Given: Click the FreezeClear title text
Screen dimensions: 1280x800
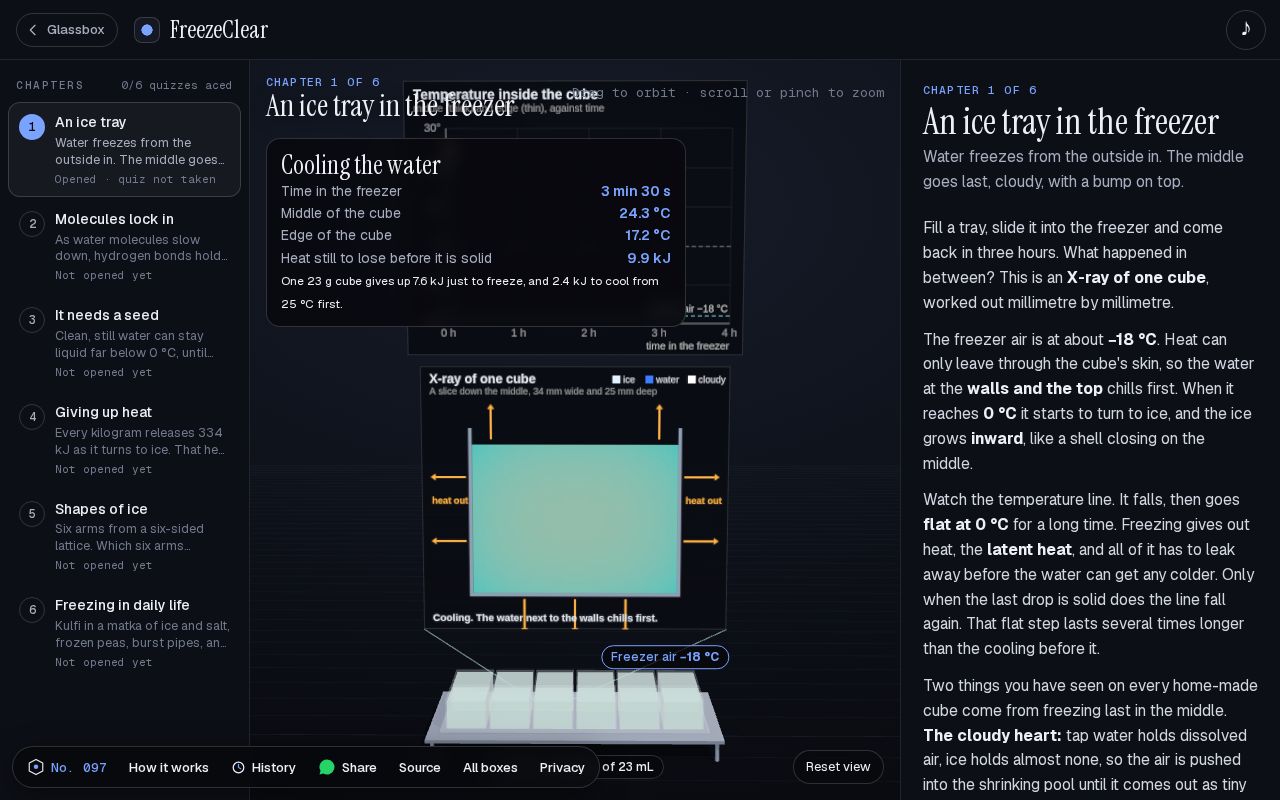Looking at the screenshot, I should tap(219, 30).
